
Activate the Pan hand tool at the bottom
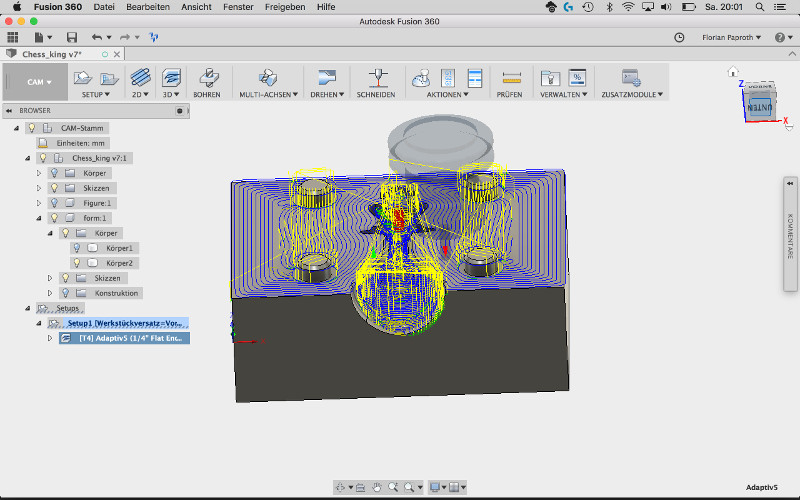point(378,487)
